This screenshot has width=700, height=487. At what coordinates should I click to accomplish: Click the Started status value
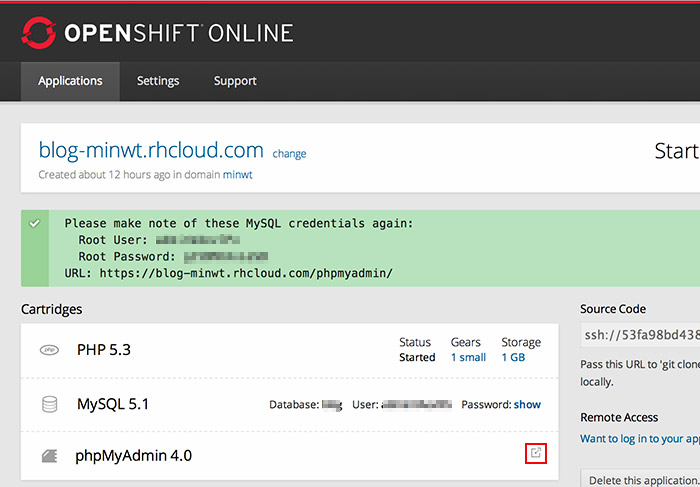pyautogui.click(x=417, y=358)
